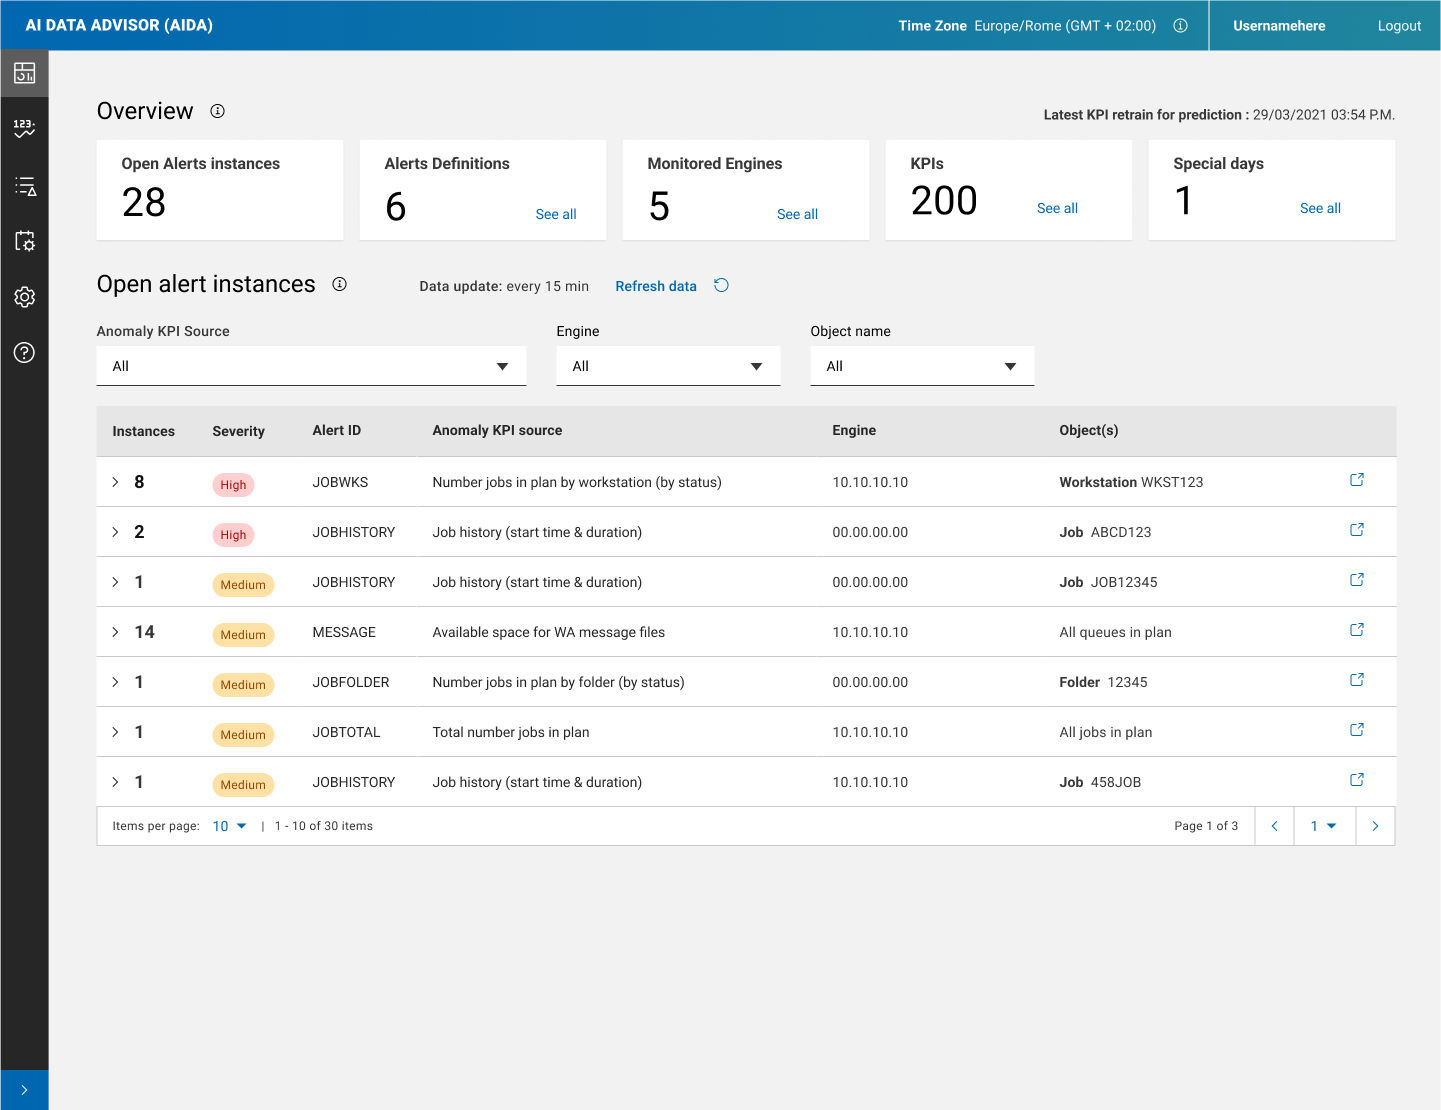Open JOBWKS alert in new window icon
Viewport: 1441px width, 1110px height.
pyautogui.click(x=1356, y=480)
